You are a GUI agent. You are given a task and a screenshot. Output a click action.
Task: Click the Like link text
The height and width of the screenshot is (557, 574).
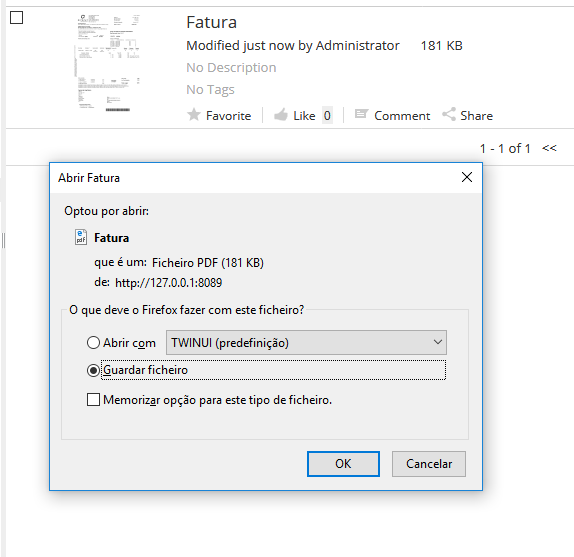coord(304,116)
